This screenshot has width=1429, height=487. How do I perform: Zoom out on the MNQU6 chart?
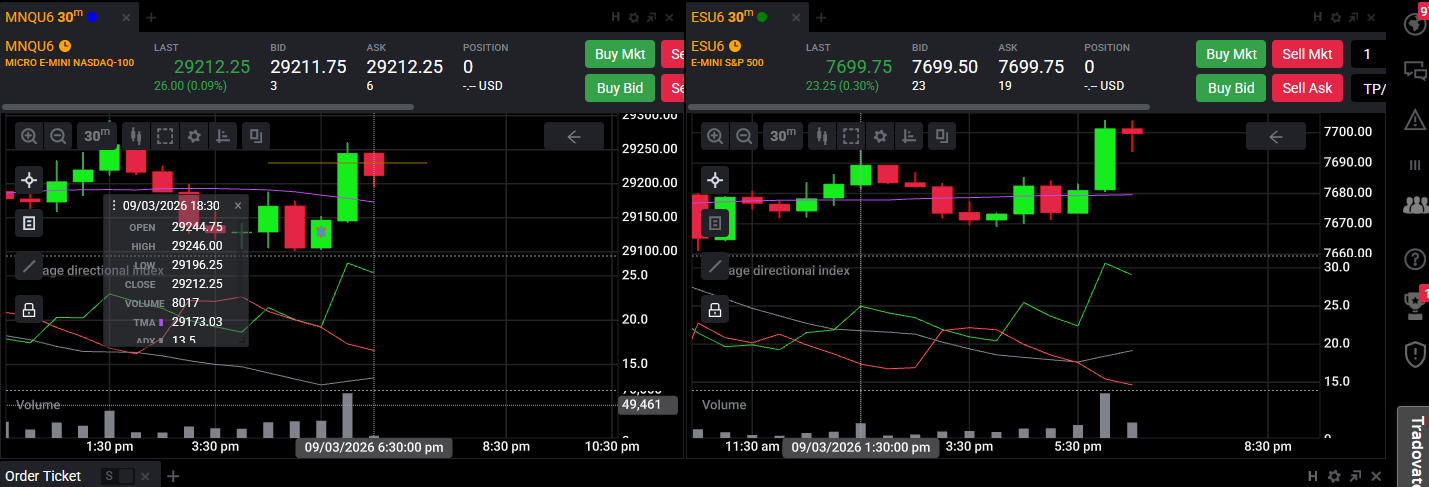pos(58,136)
